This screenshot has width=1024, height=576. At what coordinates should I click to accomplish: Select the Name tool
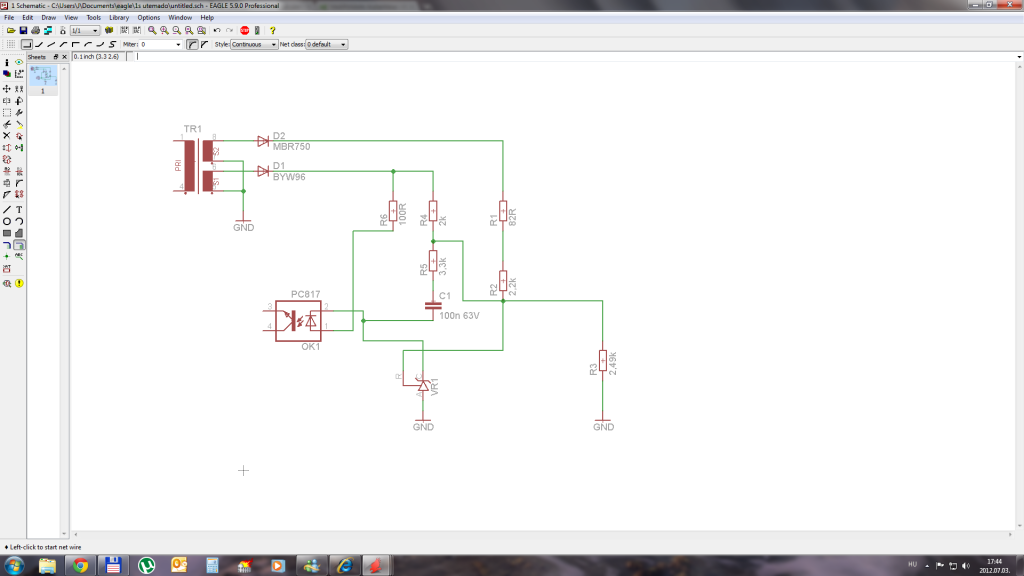tap(7, 171)
